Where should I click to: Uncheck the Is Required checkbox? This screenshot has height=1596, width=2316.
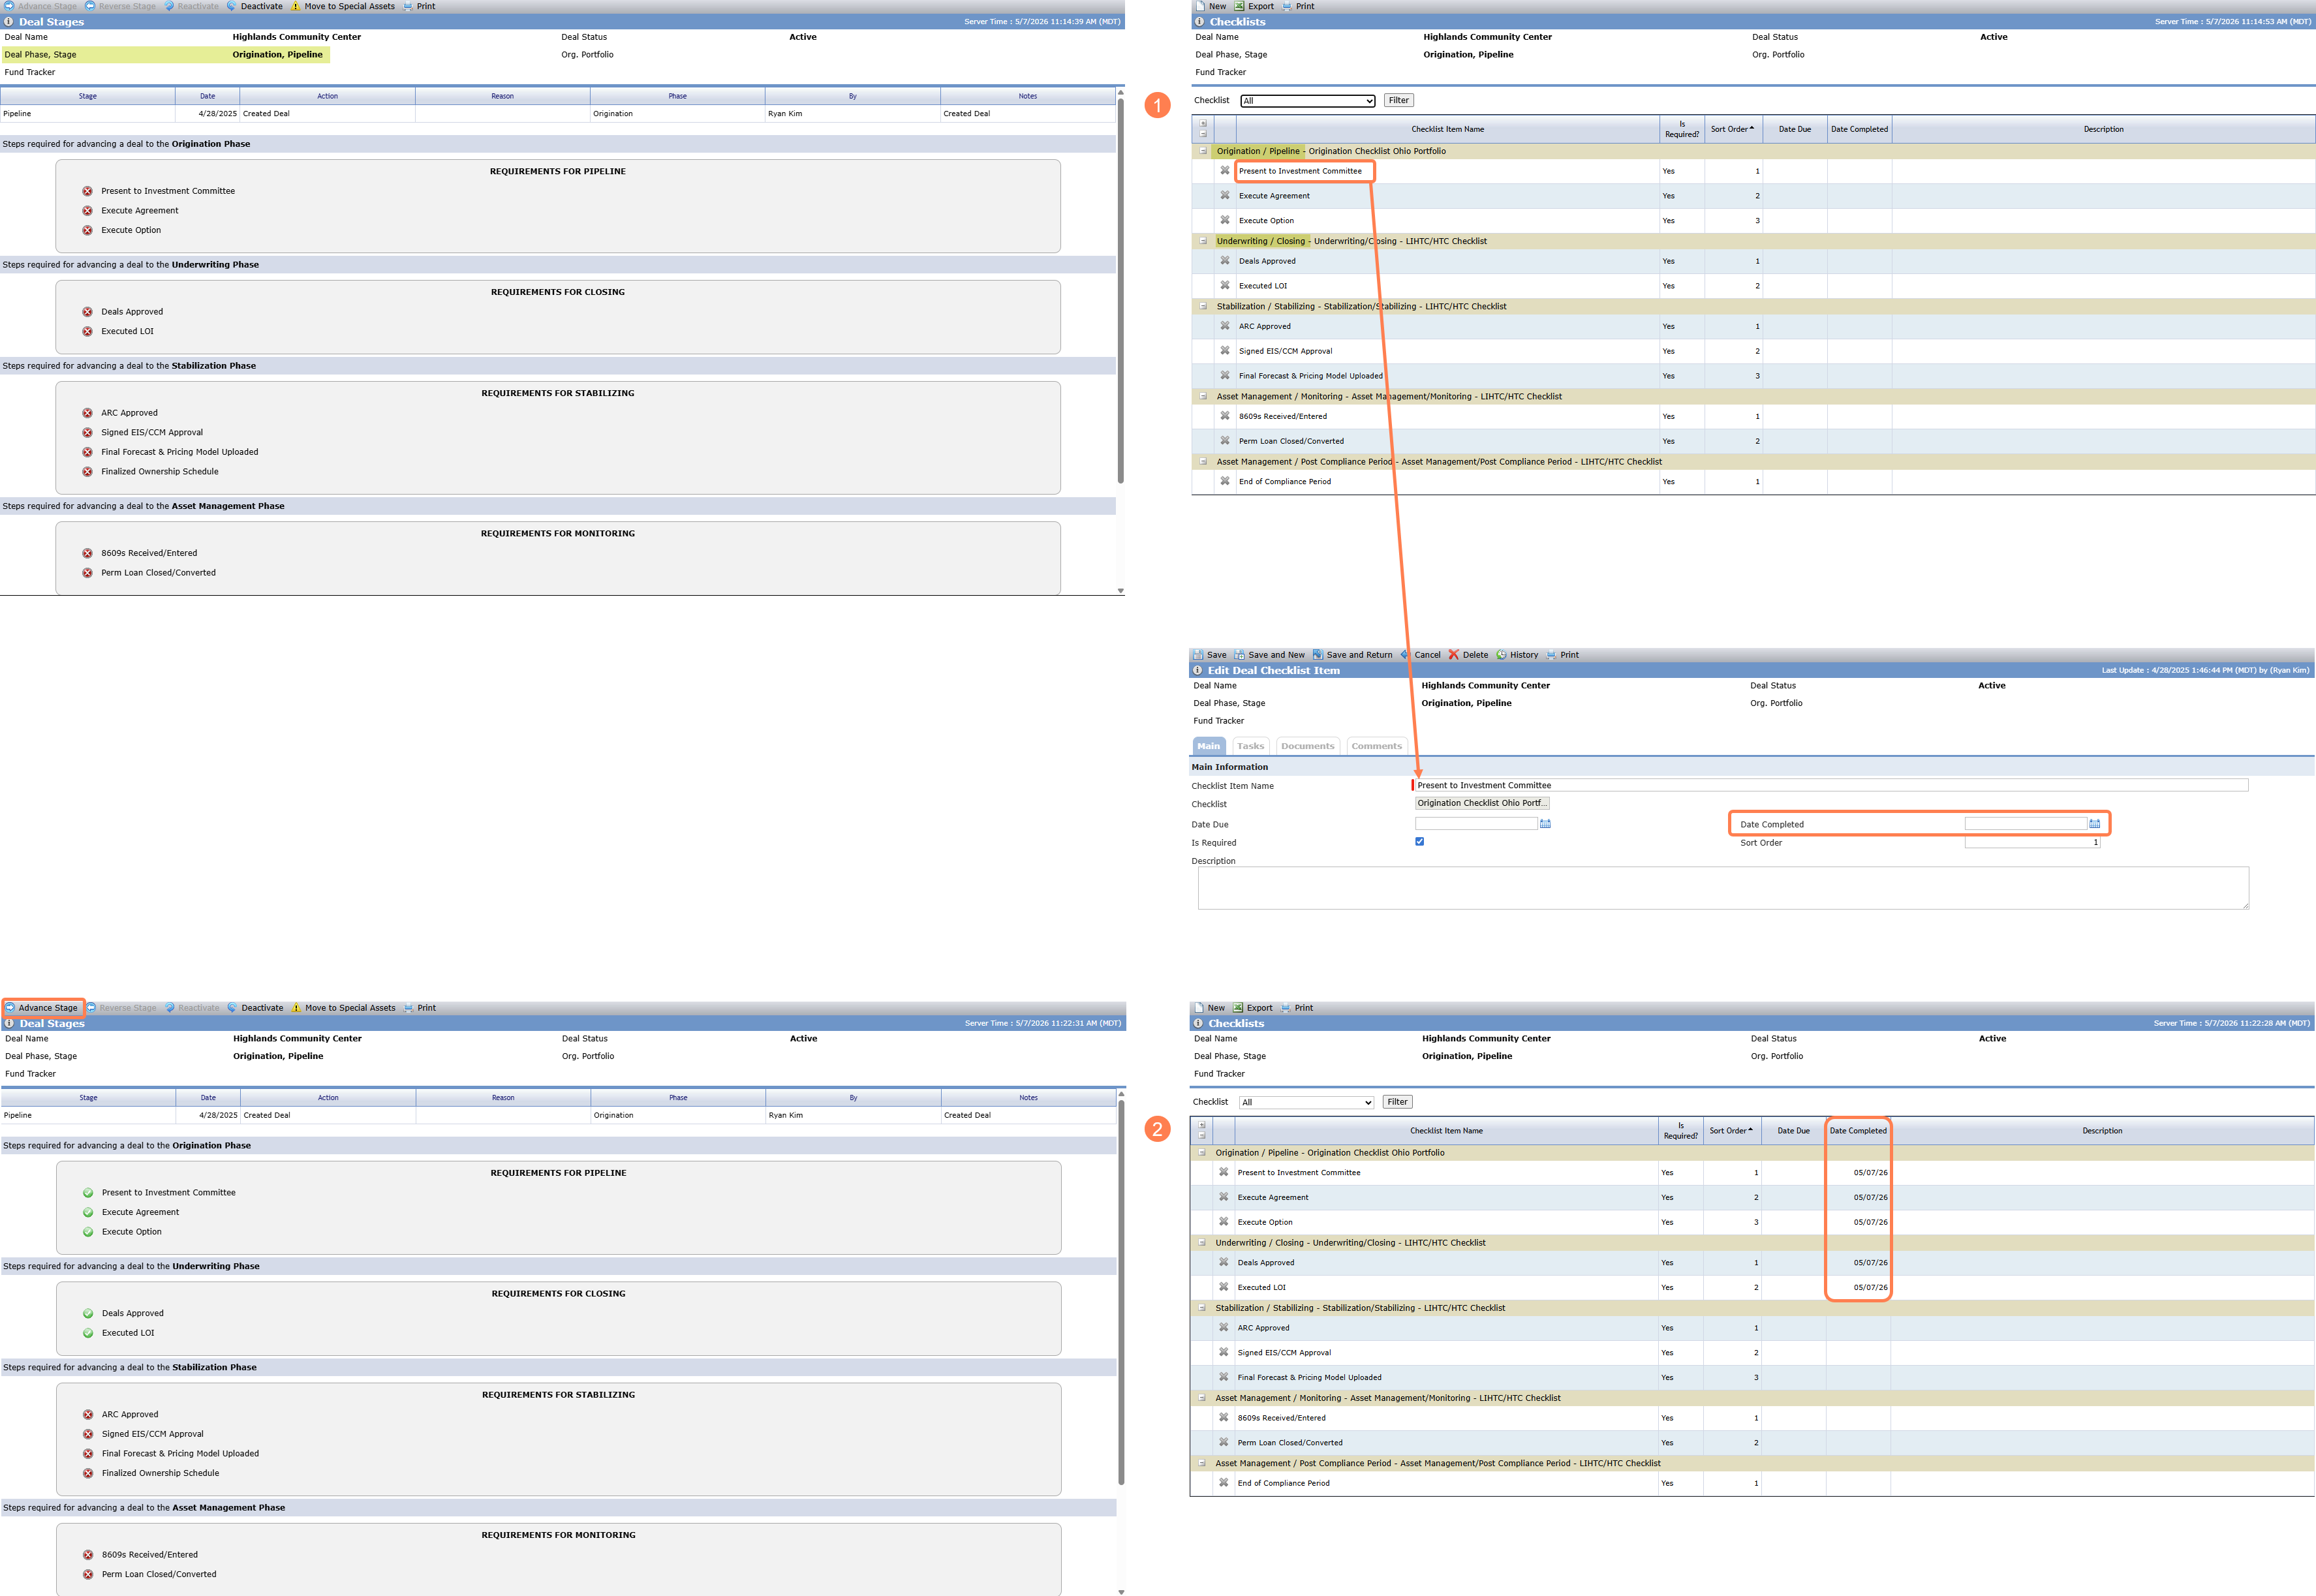coord(1419,842)
